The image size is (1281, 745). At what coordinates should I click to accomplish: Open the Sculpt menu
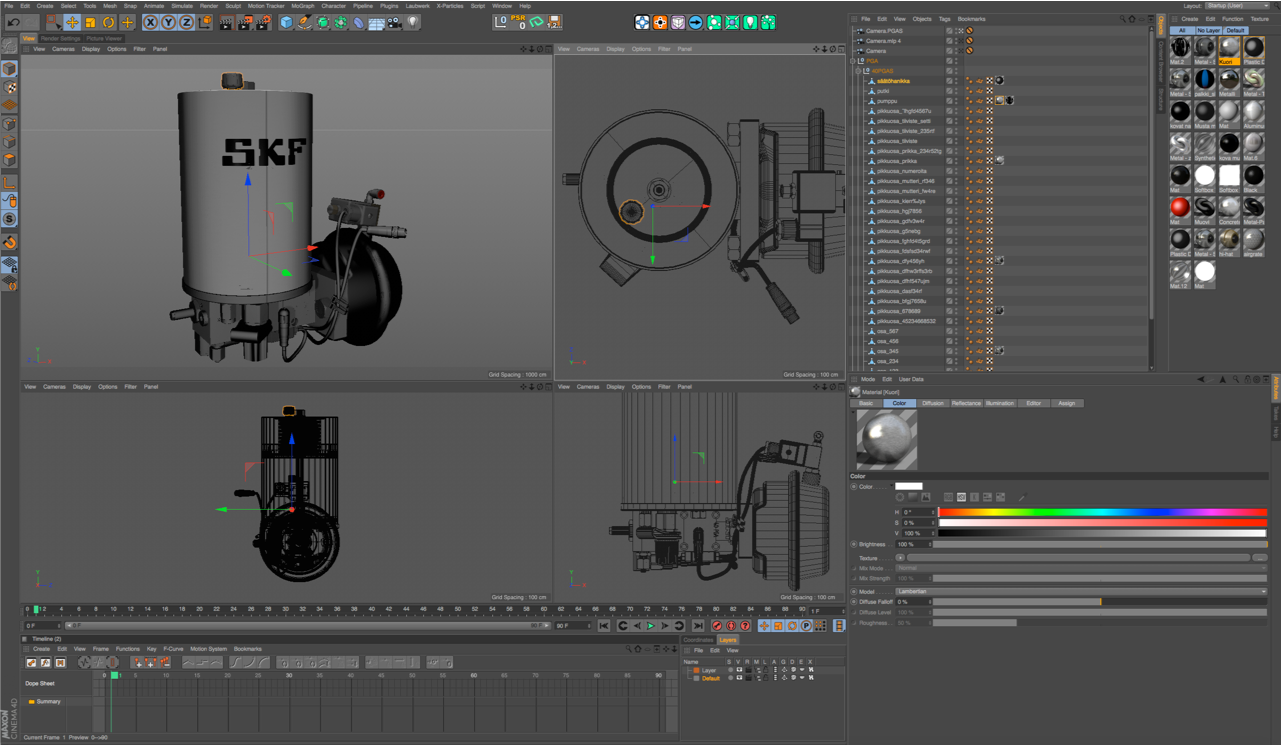coord(232,6)
